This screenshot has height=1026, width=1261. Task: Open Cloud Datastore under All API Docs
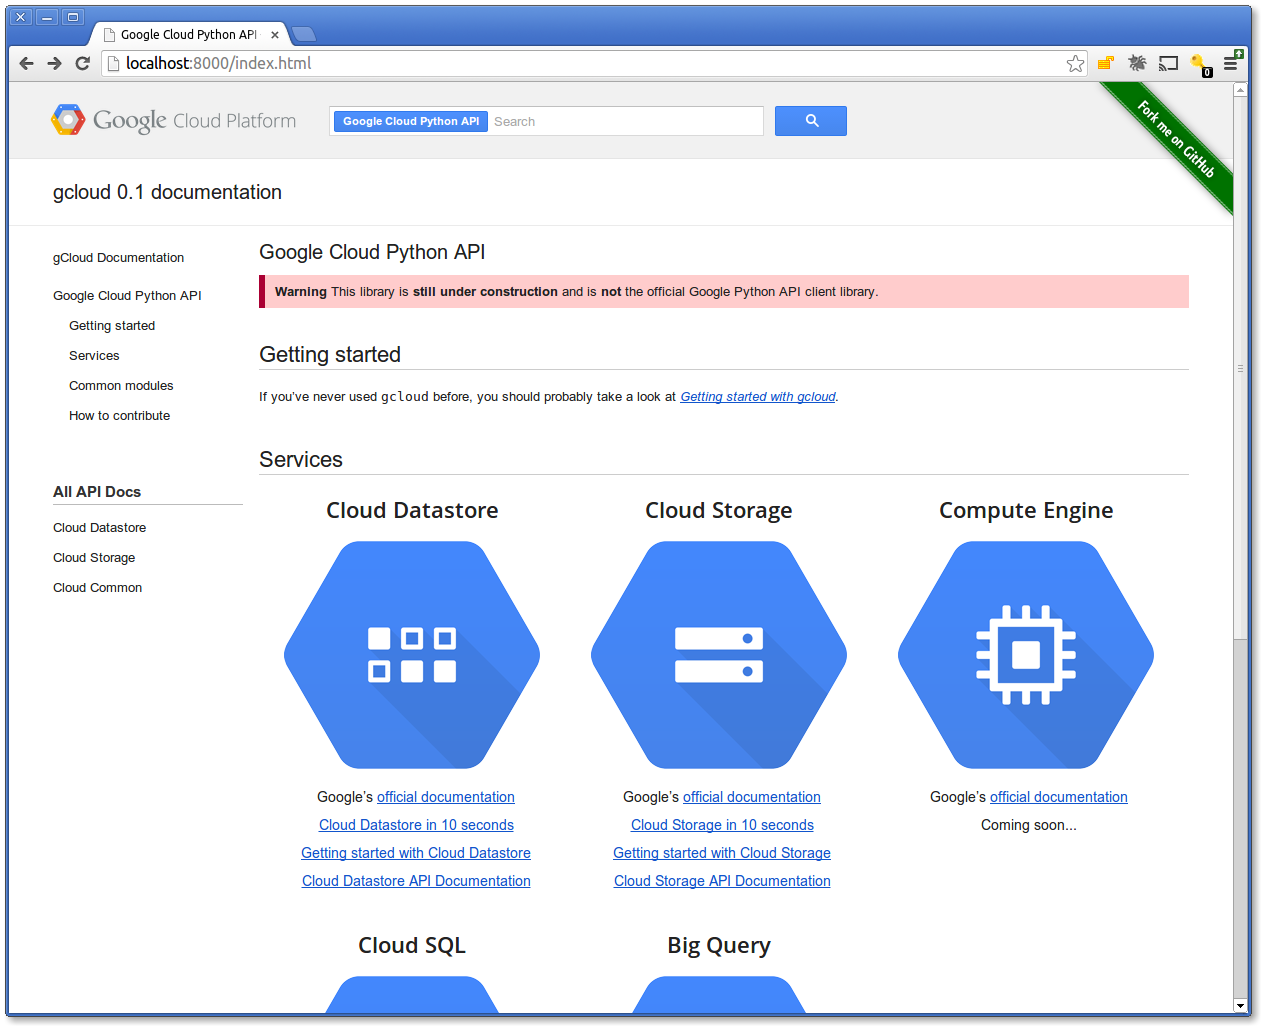(x=99, y=527)
